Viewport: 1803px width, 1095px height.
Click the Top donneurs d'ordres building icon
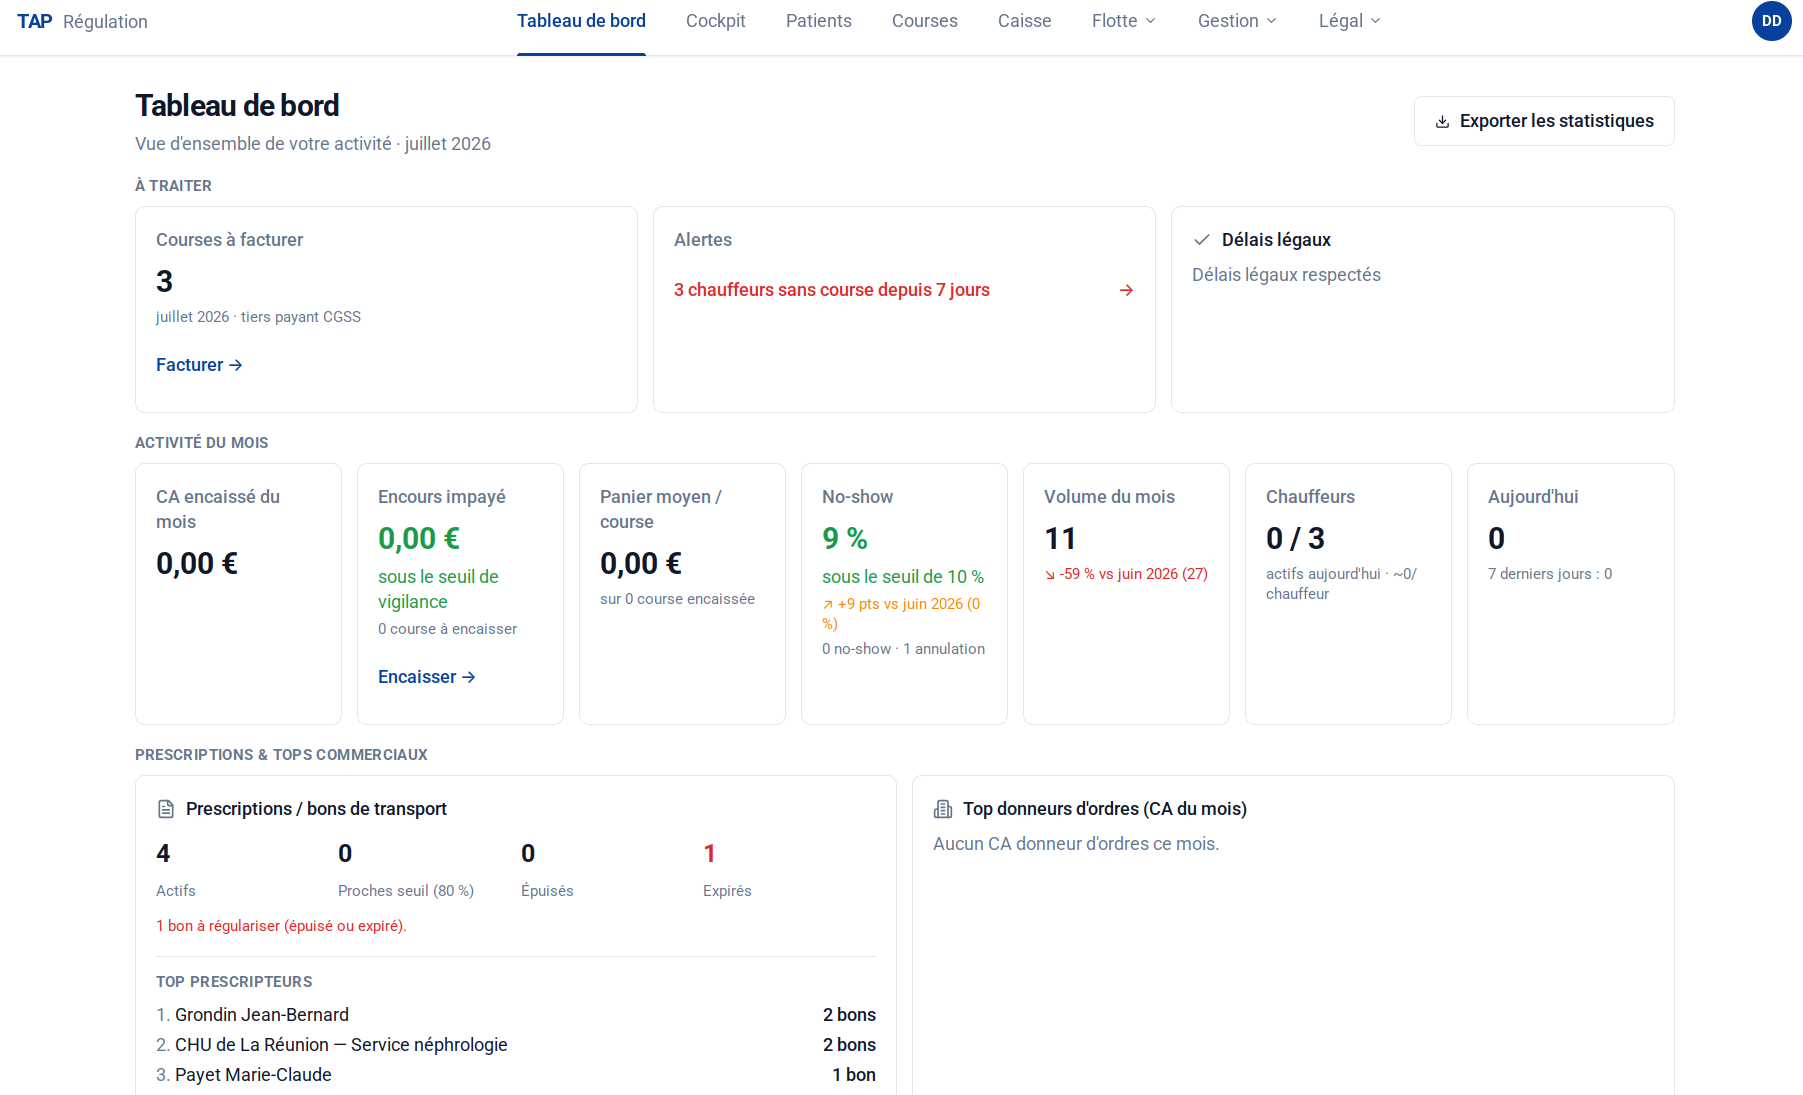943,809
